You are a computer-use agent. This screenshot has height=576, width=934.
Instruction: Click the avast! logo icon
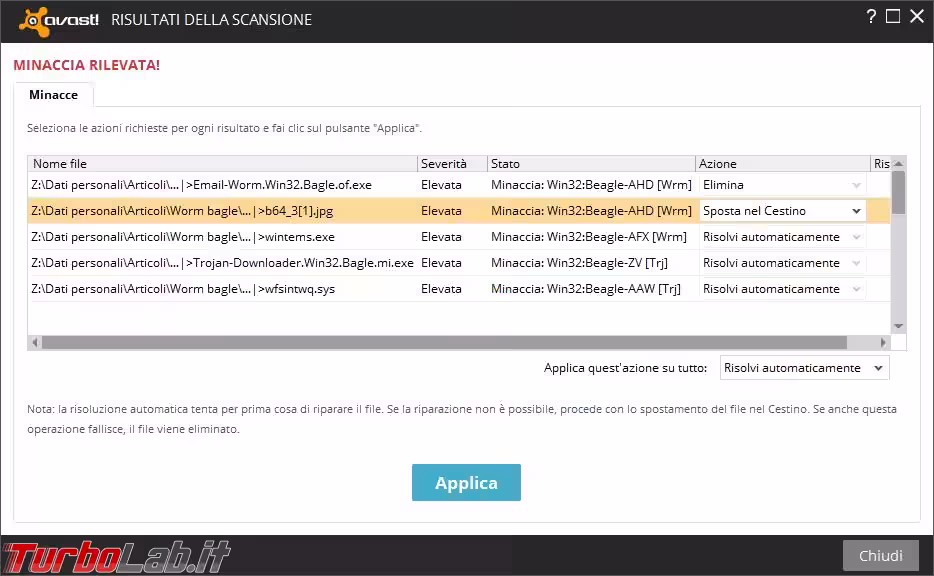(35, 20)
